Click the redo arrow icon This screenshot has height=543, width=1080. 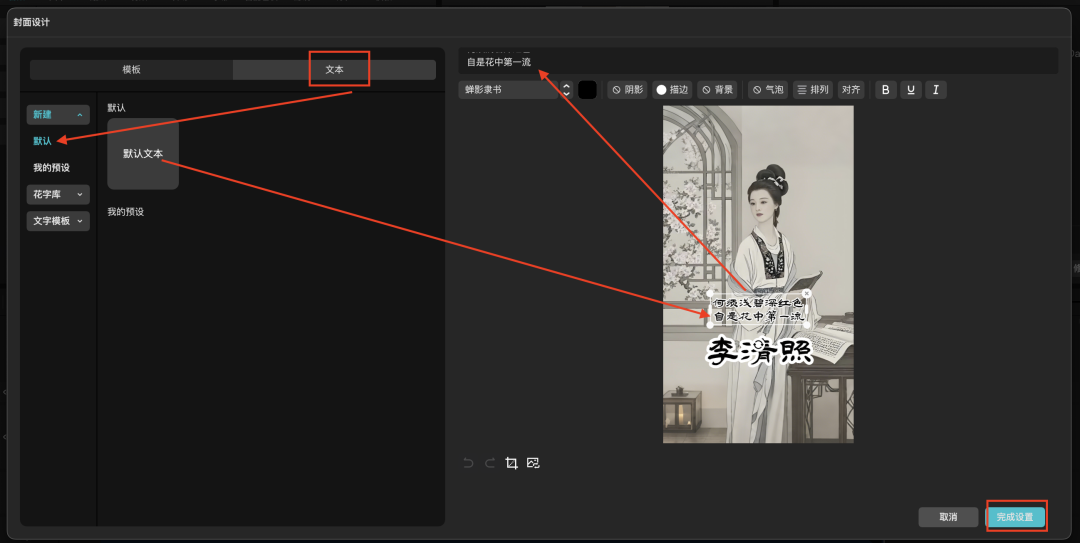point(490,463)
